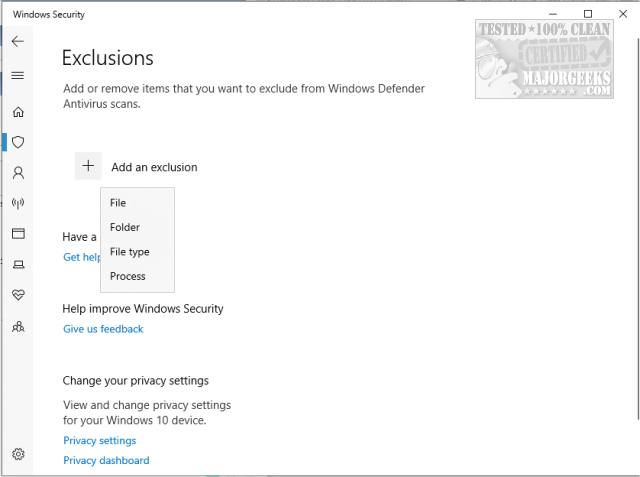Open Settings gear in sidebar

click(x=17, y=454)
